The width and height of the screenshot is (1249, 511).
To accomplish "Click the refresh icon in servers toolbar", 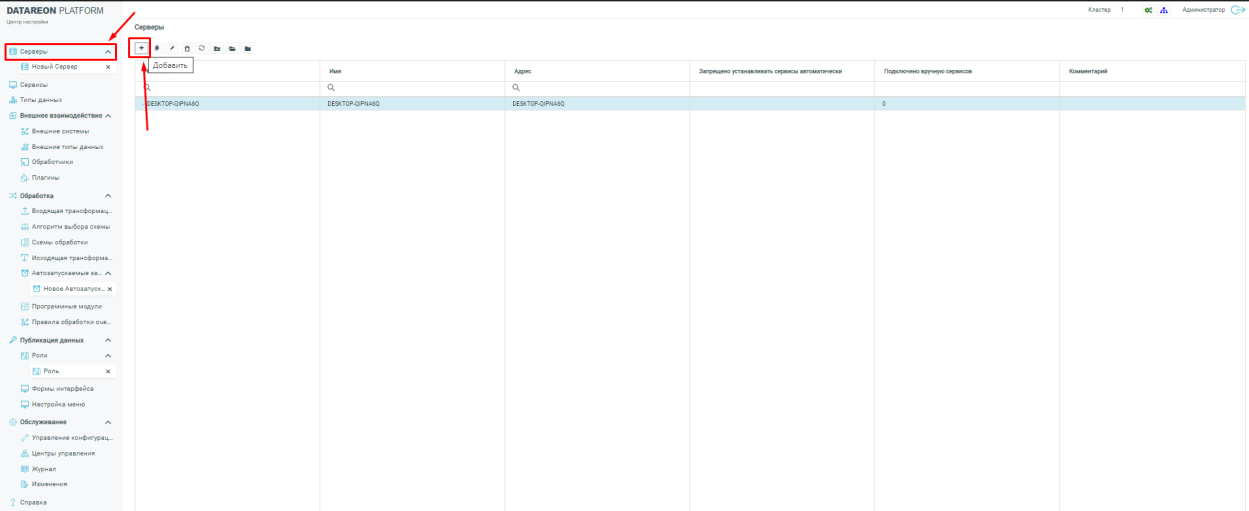I will [x=202, y=48].
